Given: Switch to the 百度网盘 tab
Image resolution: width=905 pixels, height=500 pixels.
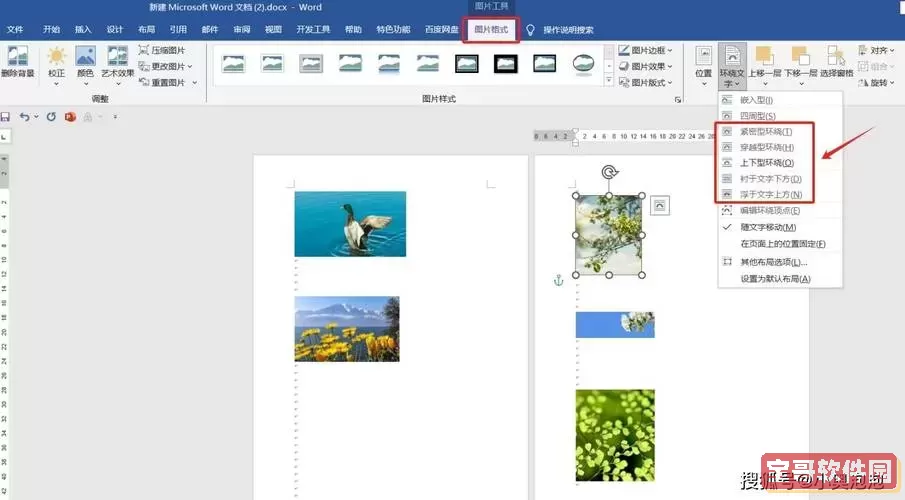Looking at the screenshot, I should point(442,29).
